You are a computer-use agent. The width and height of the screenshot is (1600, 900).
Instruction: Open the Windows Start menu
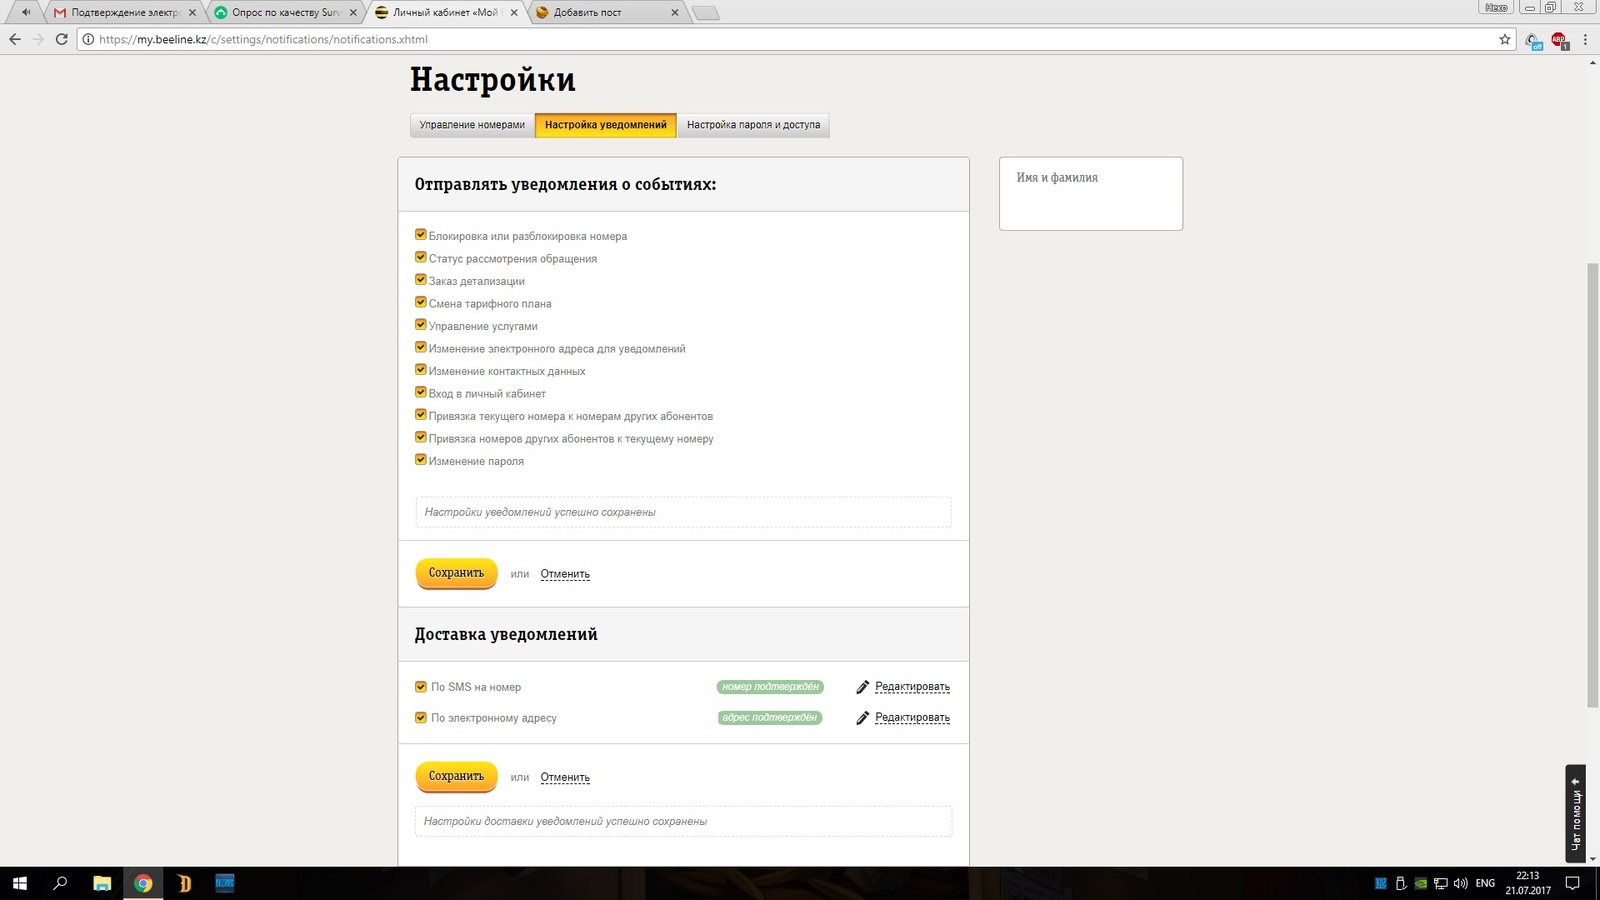(x=20, y=883)
